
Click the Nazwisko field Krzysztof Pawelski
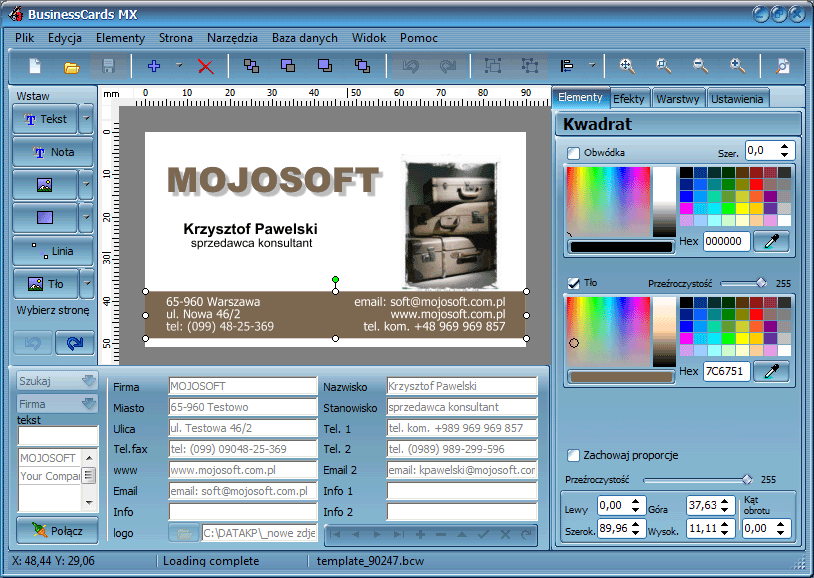[462, 386]
